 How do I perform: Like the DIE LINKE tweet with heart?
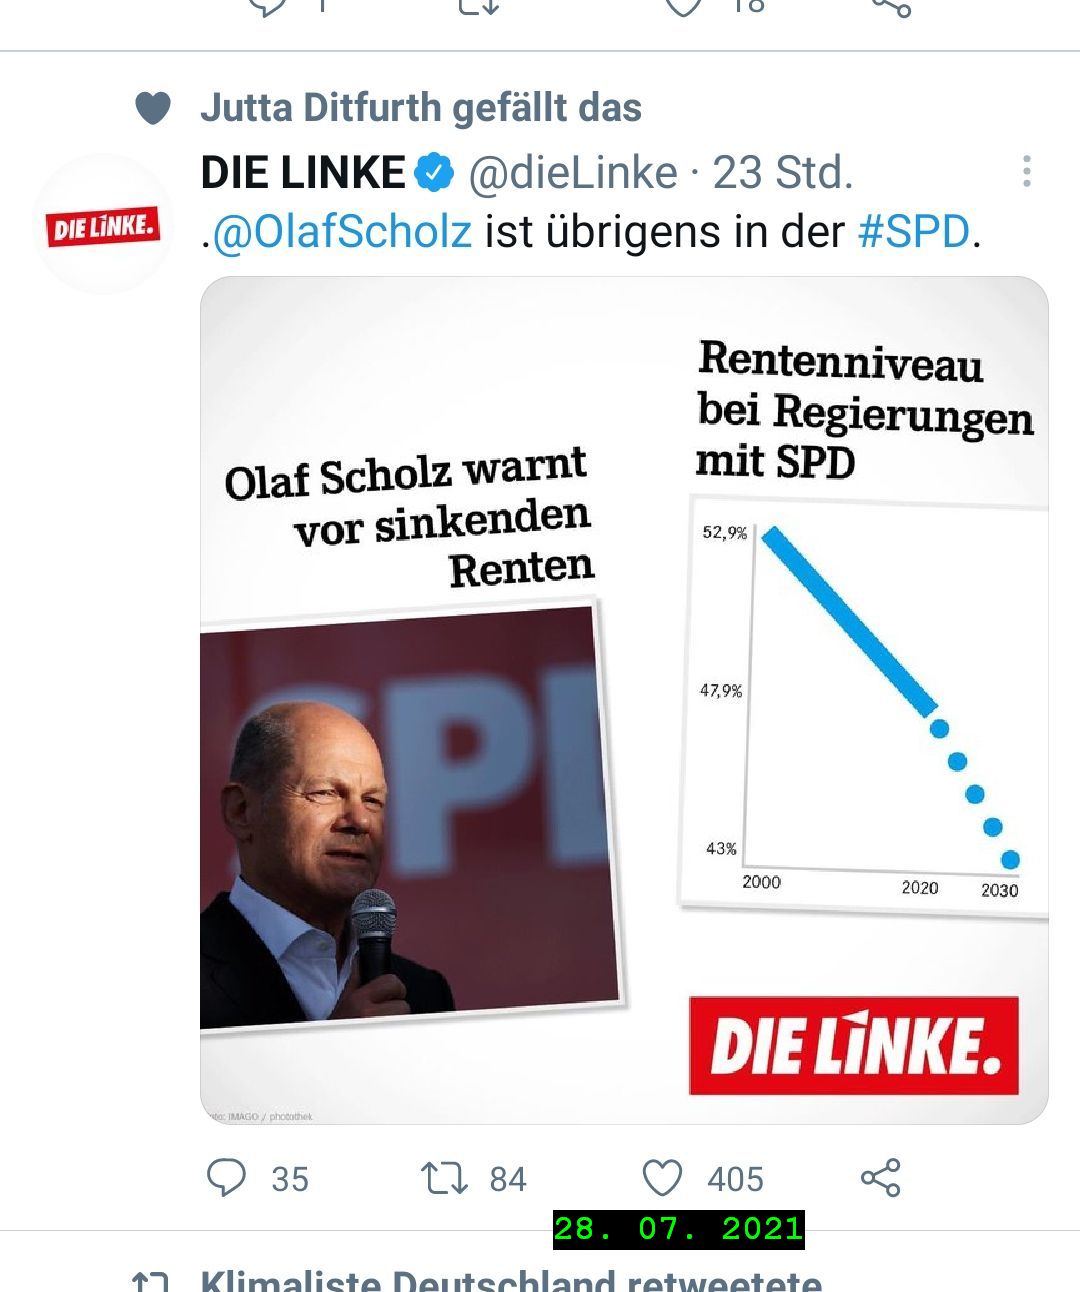(662, 1178)
